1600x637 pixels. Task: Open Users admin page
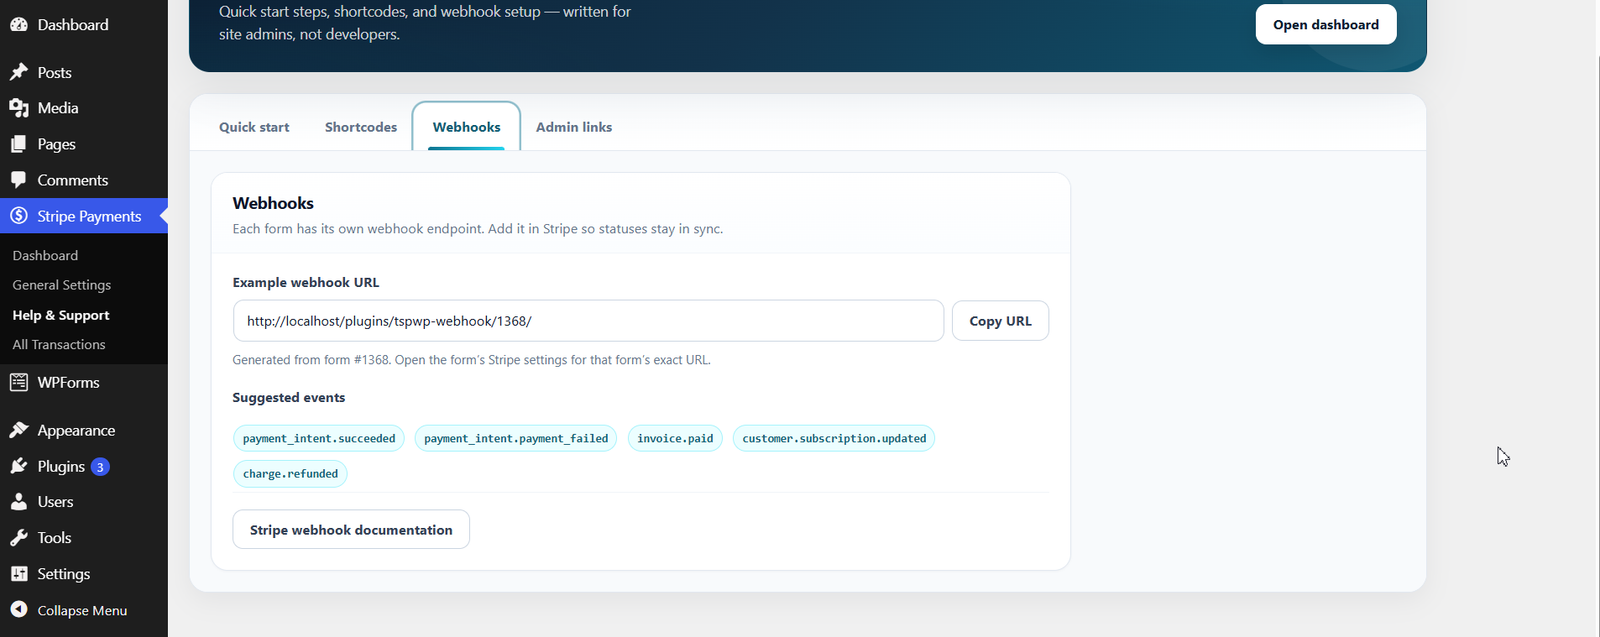(x=55, y=502)
